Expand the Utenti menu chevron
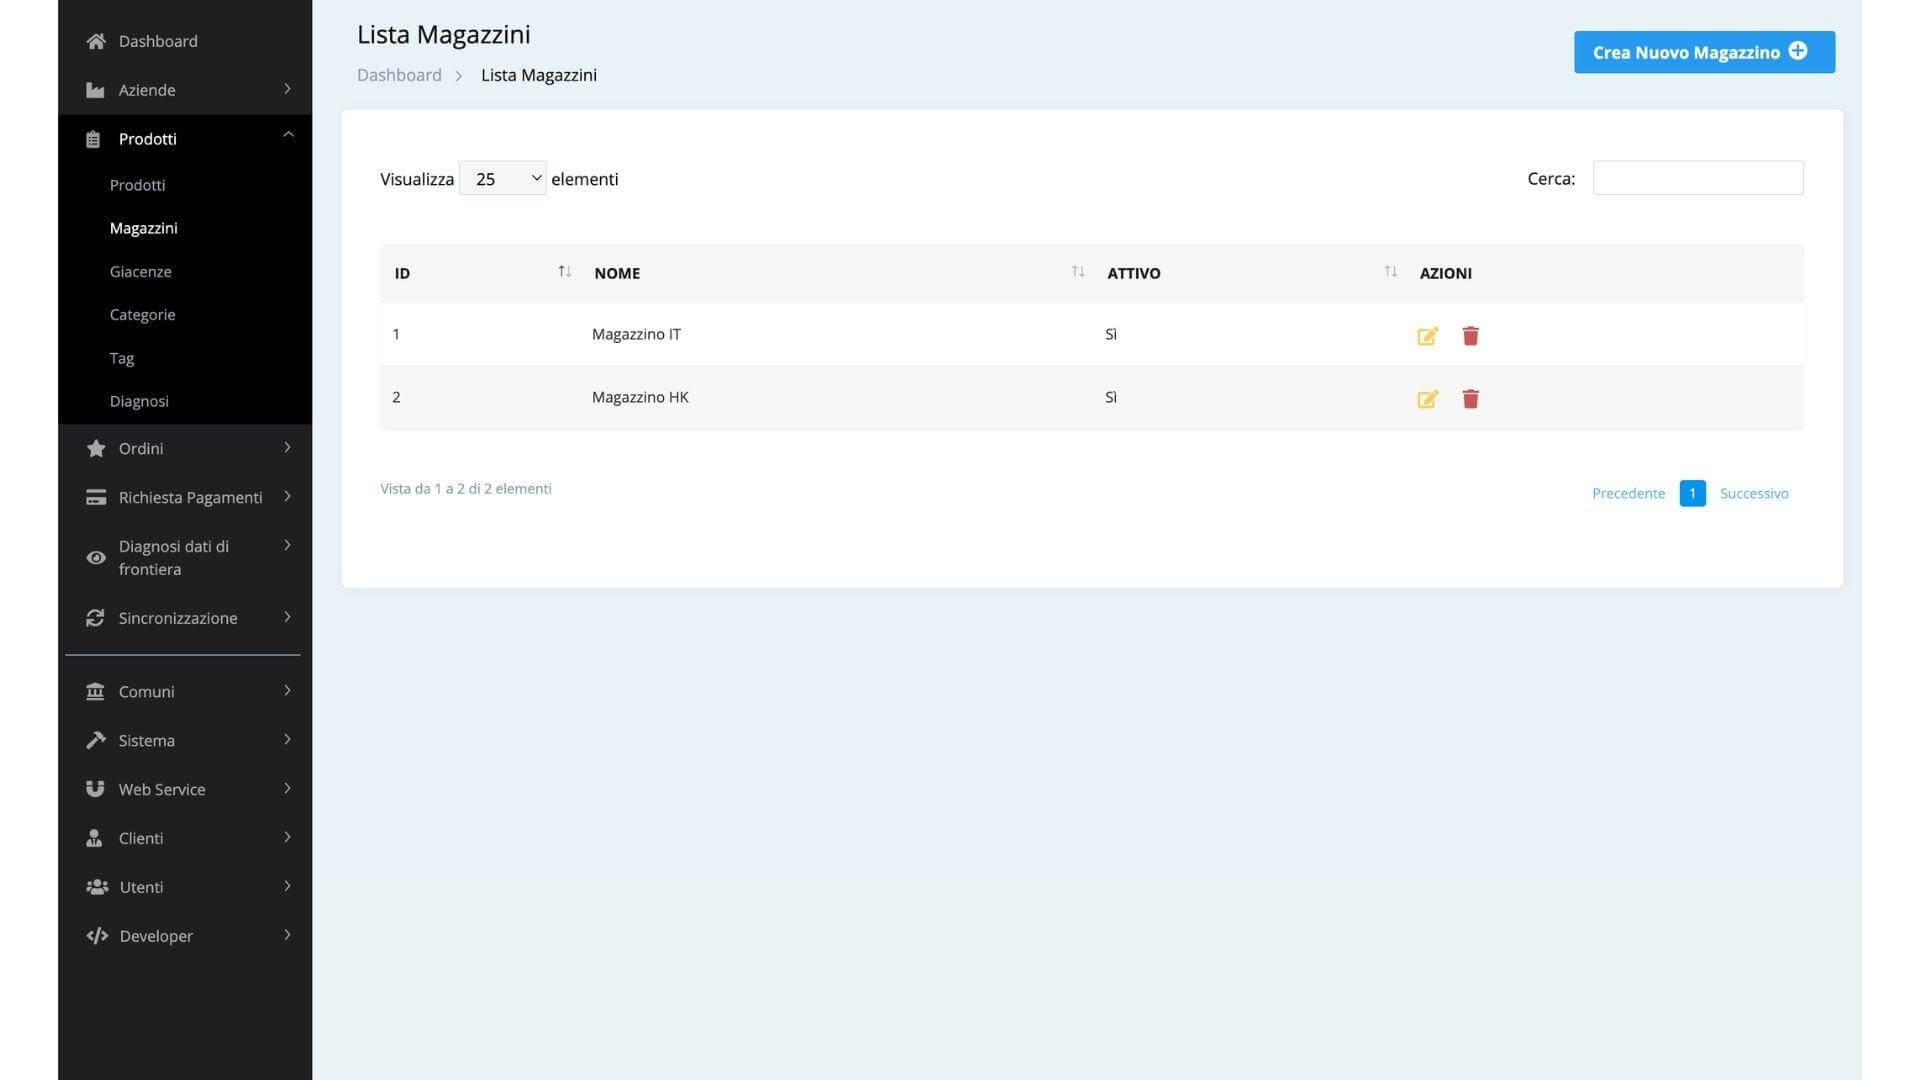The height and width of the screenshot is (1080, 1920). tap(287, 886)
